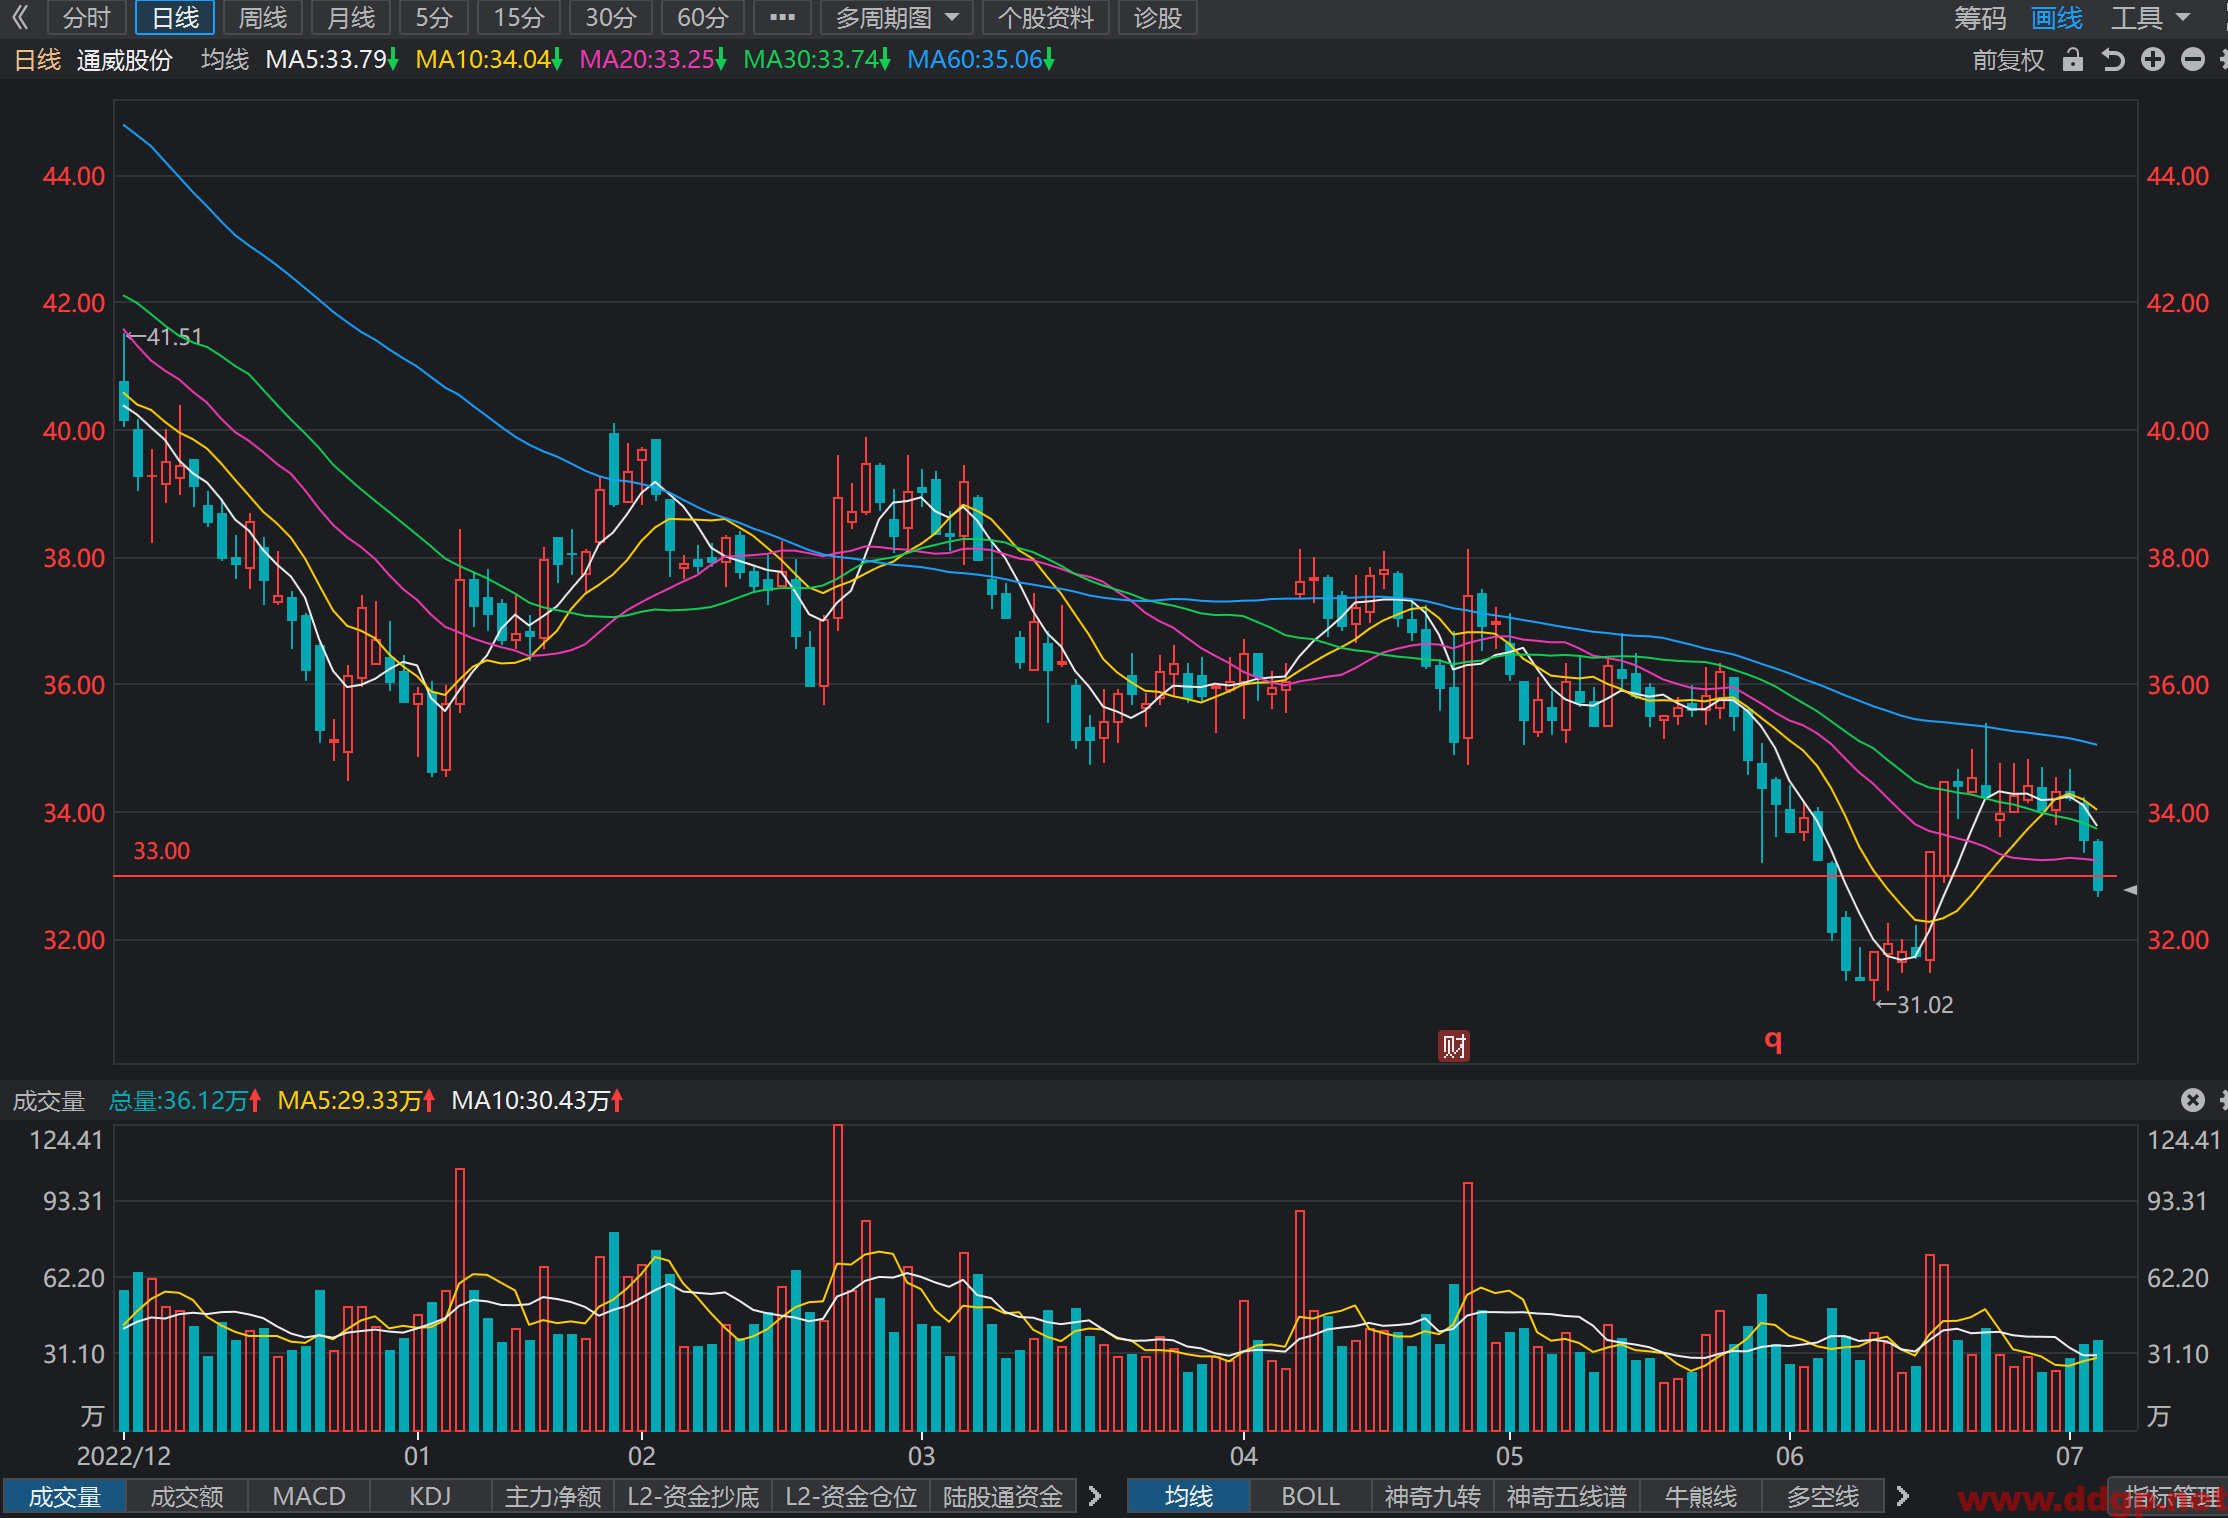Image resolution: width=2228 pixels, height=1518 pixels.
Task: Select the BOLL main chart tab
Action: 1310,1496
